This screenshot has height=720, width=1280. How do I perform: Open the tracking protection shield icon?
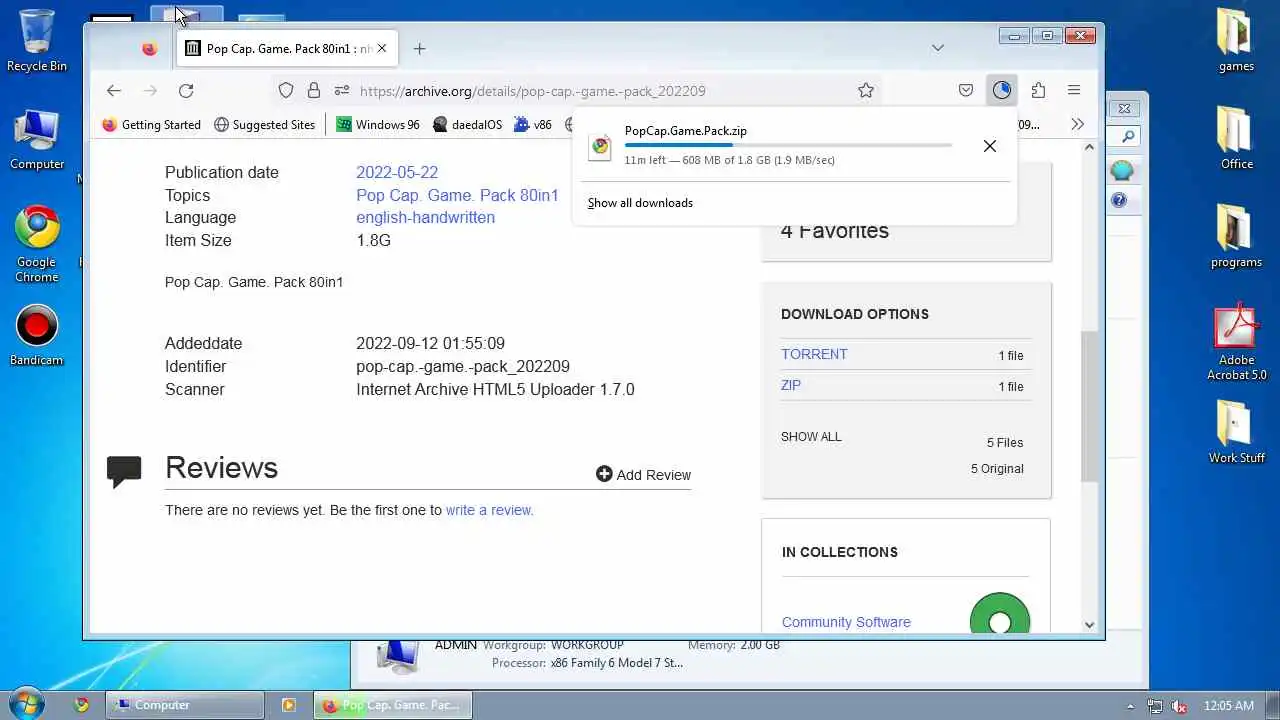point(286,90)
